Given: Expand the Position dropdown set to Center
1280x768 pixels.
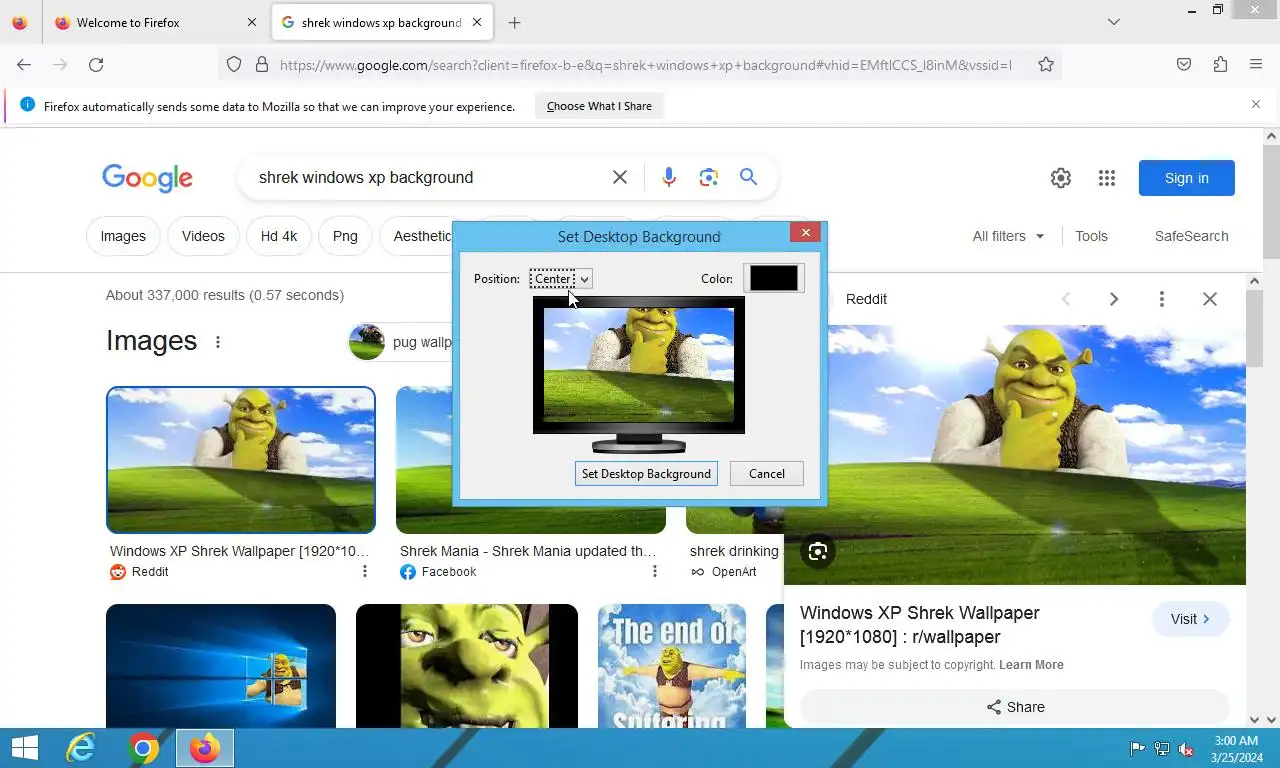Looking at the screenshot, I should [561, 279].
